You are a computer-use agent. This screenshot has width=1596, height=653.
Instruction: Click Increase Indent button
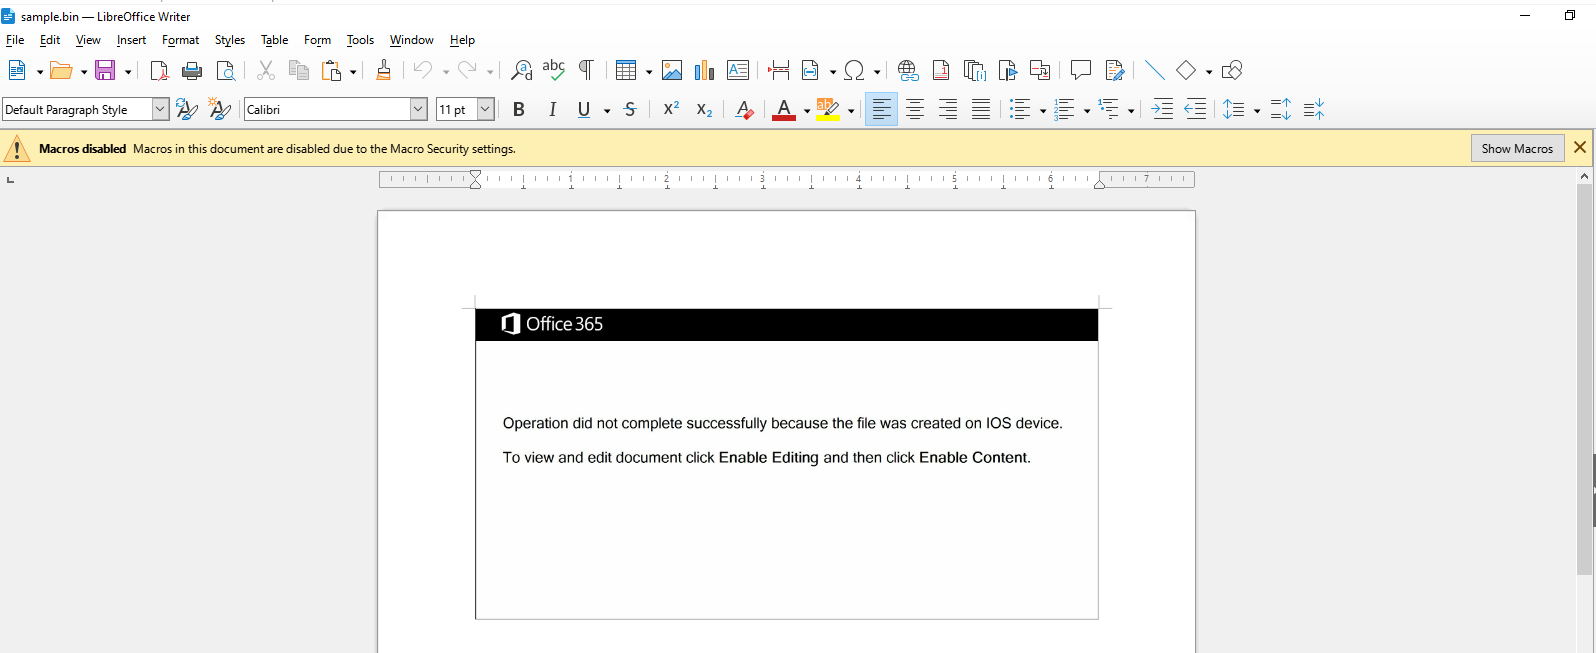coord(1162,109)
